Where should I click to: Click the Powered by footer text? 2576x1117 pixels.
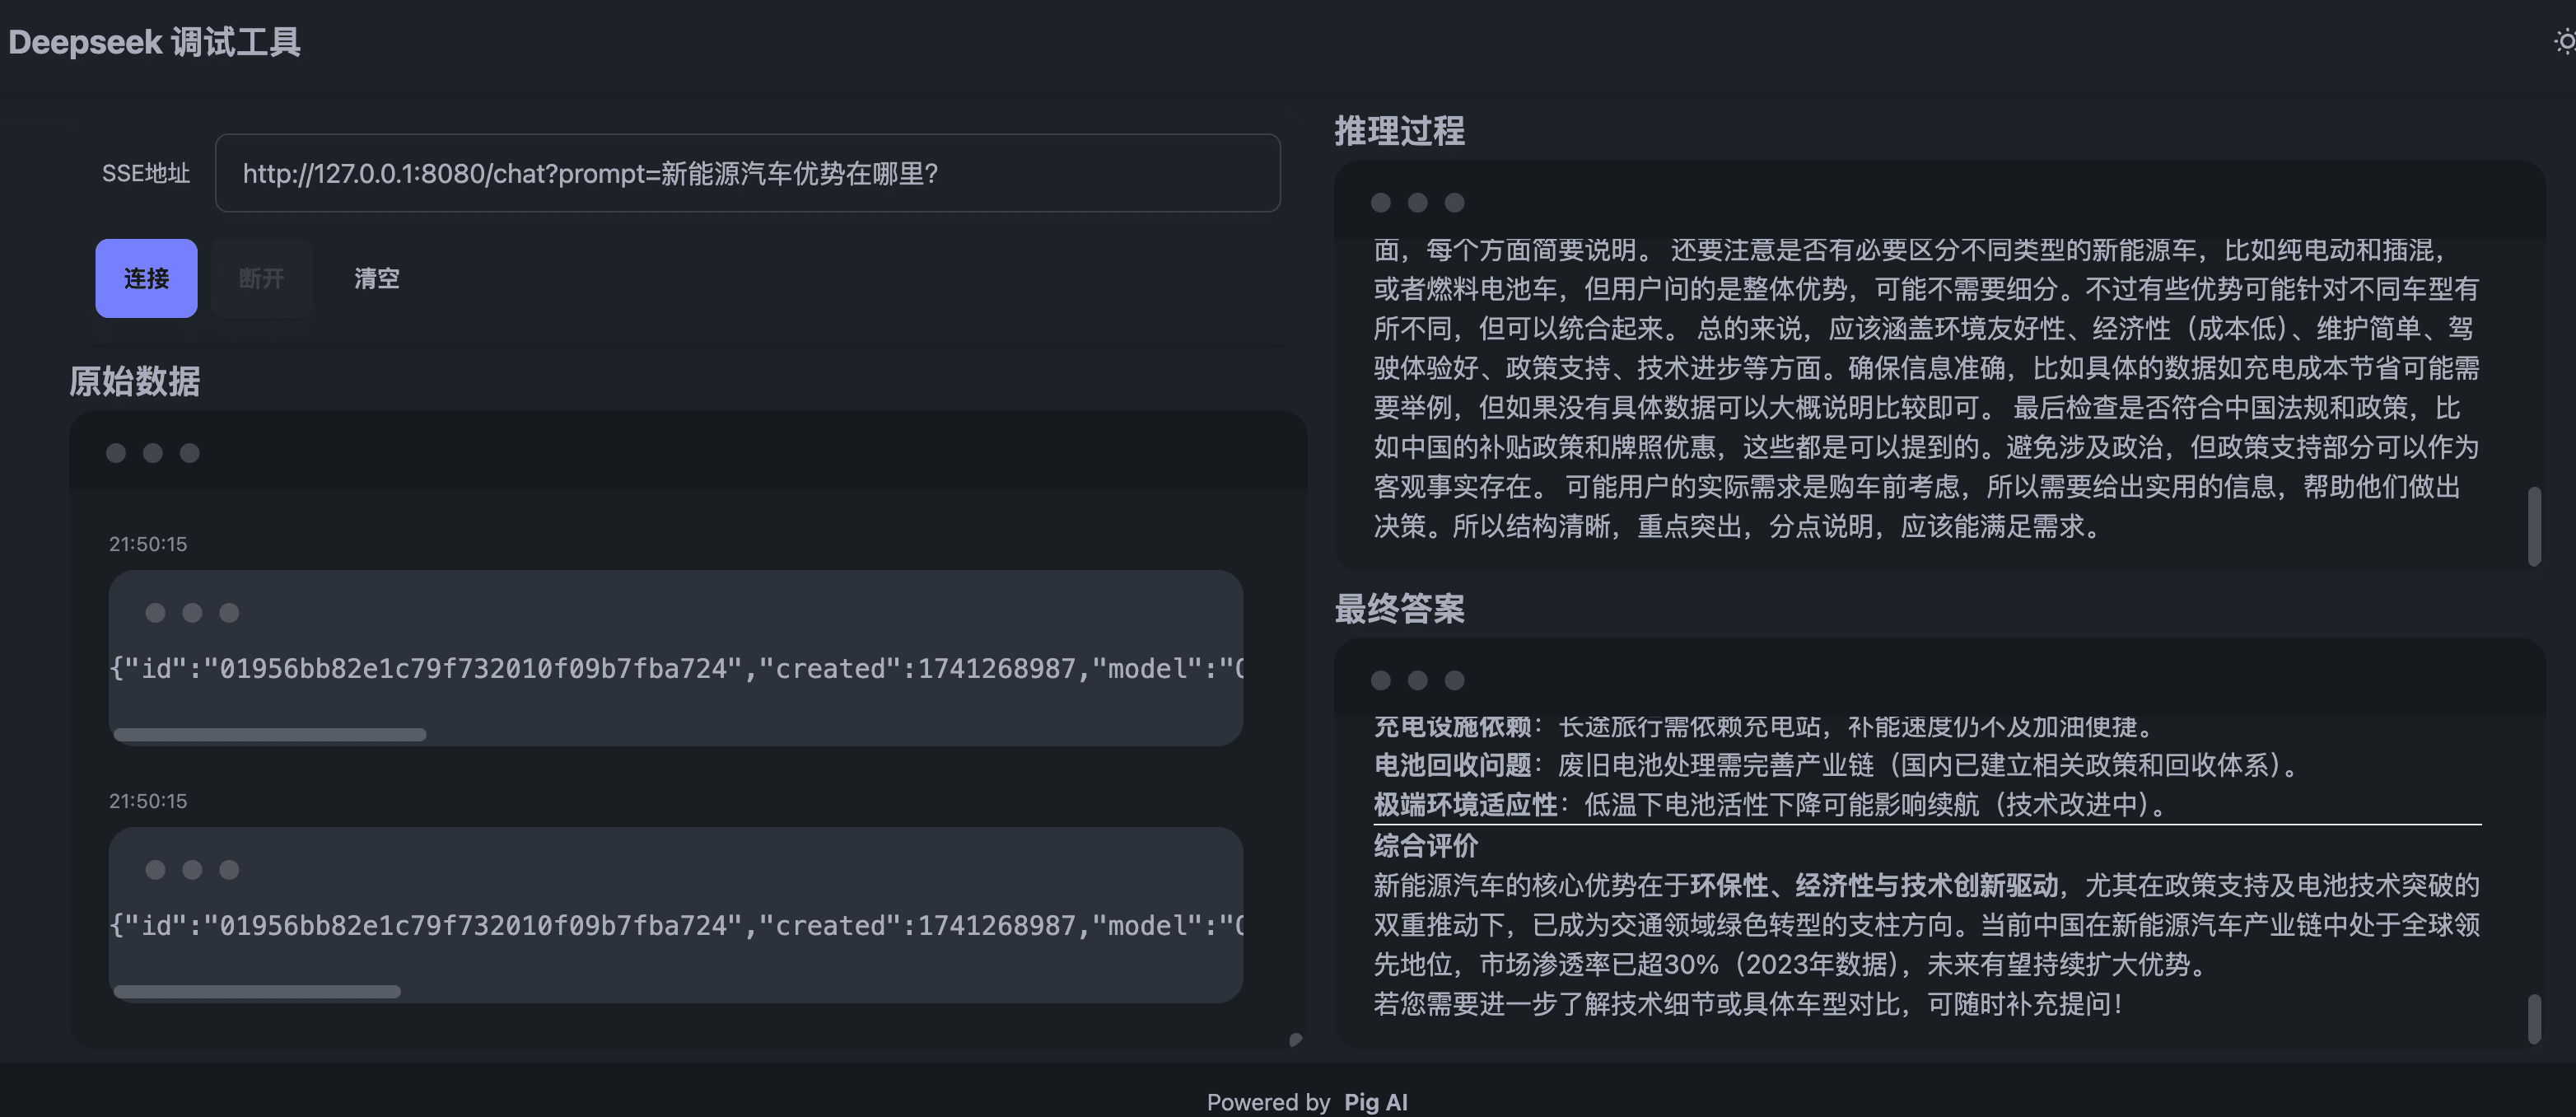pos(1268,1101)
